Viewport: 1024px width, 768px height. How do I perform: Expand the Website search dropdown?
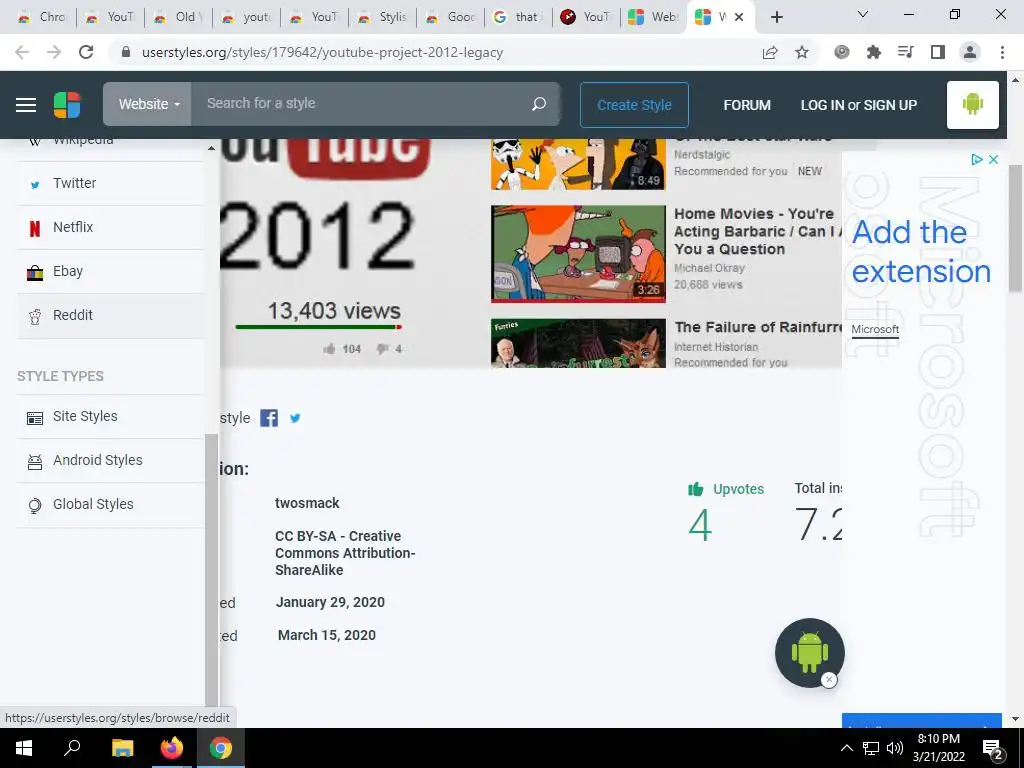click(148, 104)
